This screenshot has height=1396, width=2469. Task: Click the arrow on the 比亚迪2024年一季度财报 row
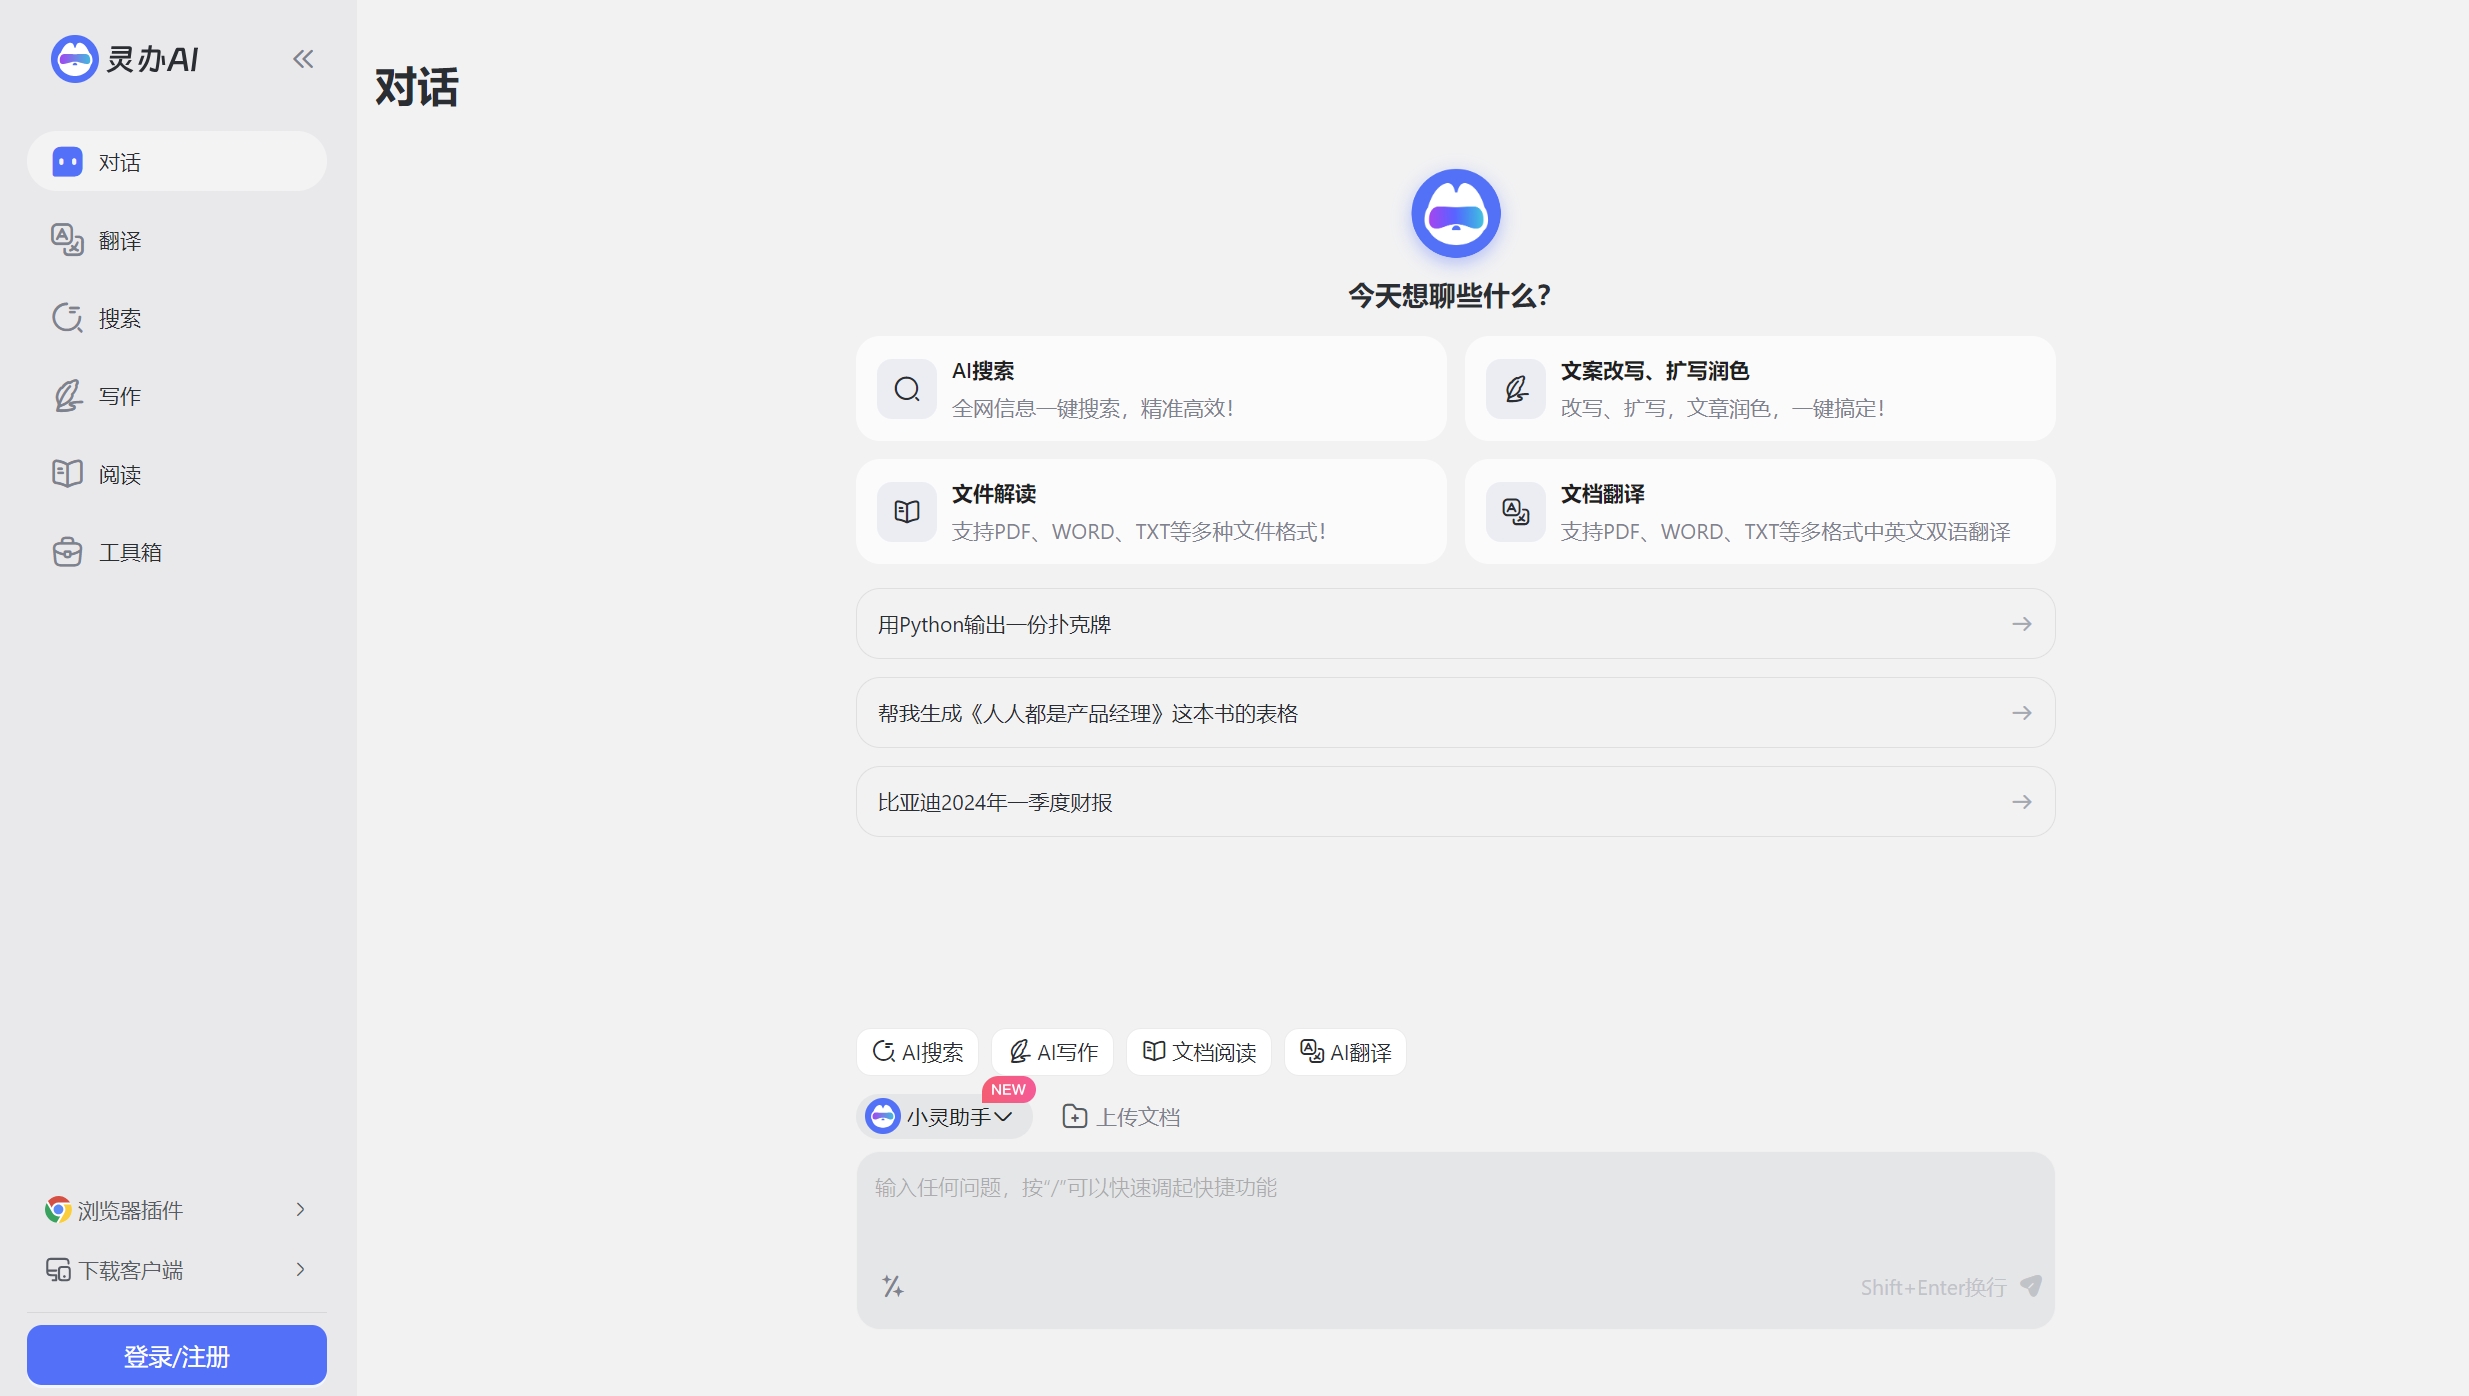coord(2021,802)
